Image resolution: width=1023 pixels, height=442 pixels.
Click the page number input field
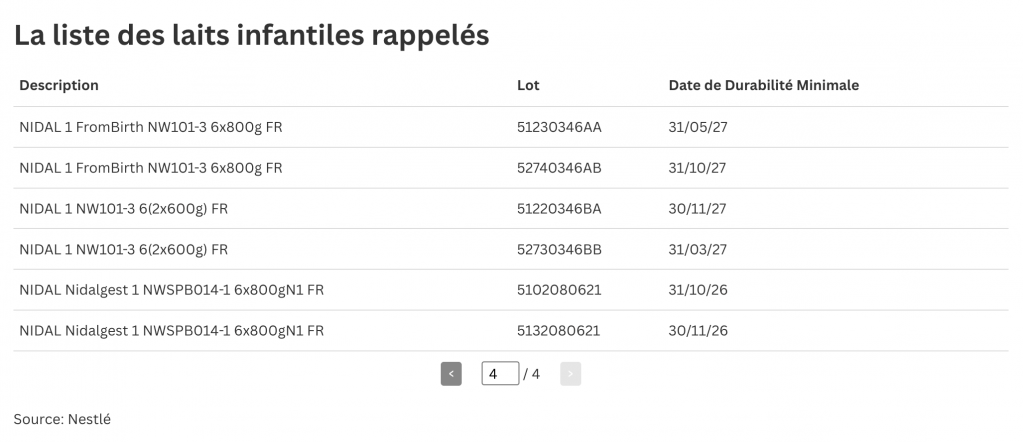[x=499, y=374]
